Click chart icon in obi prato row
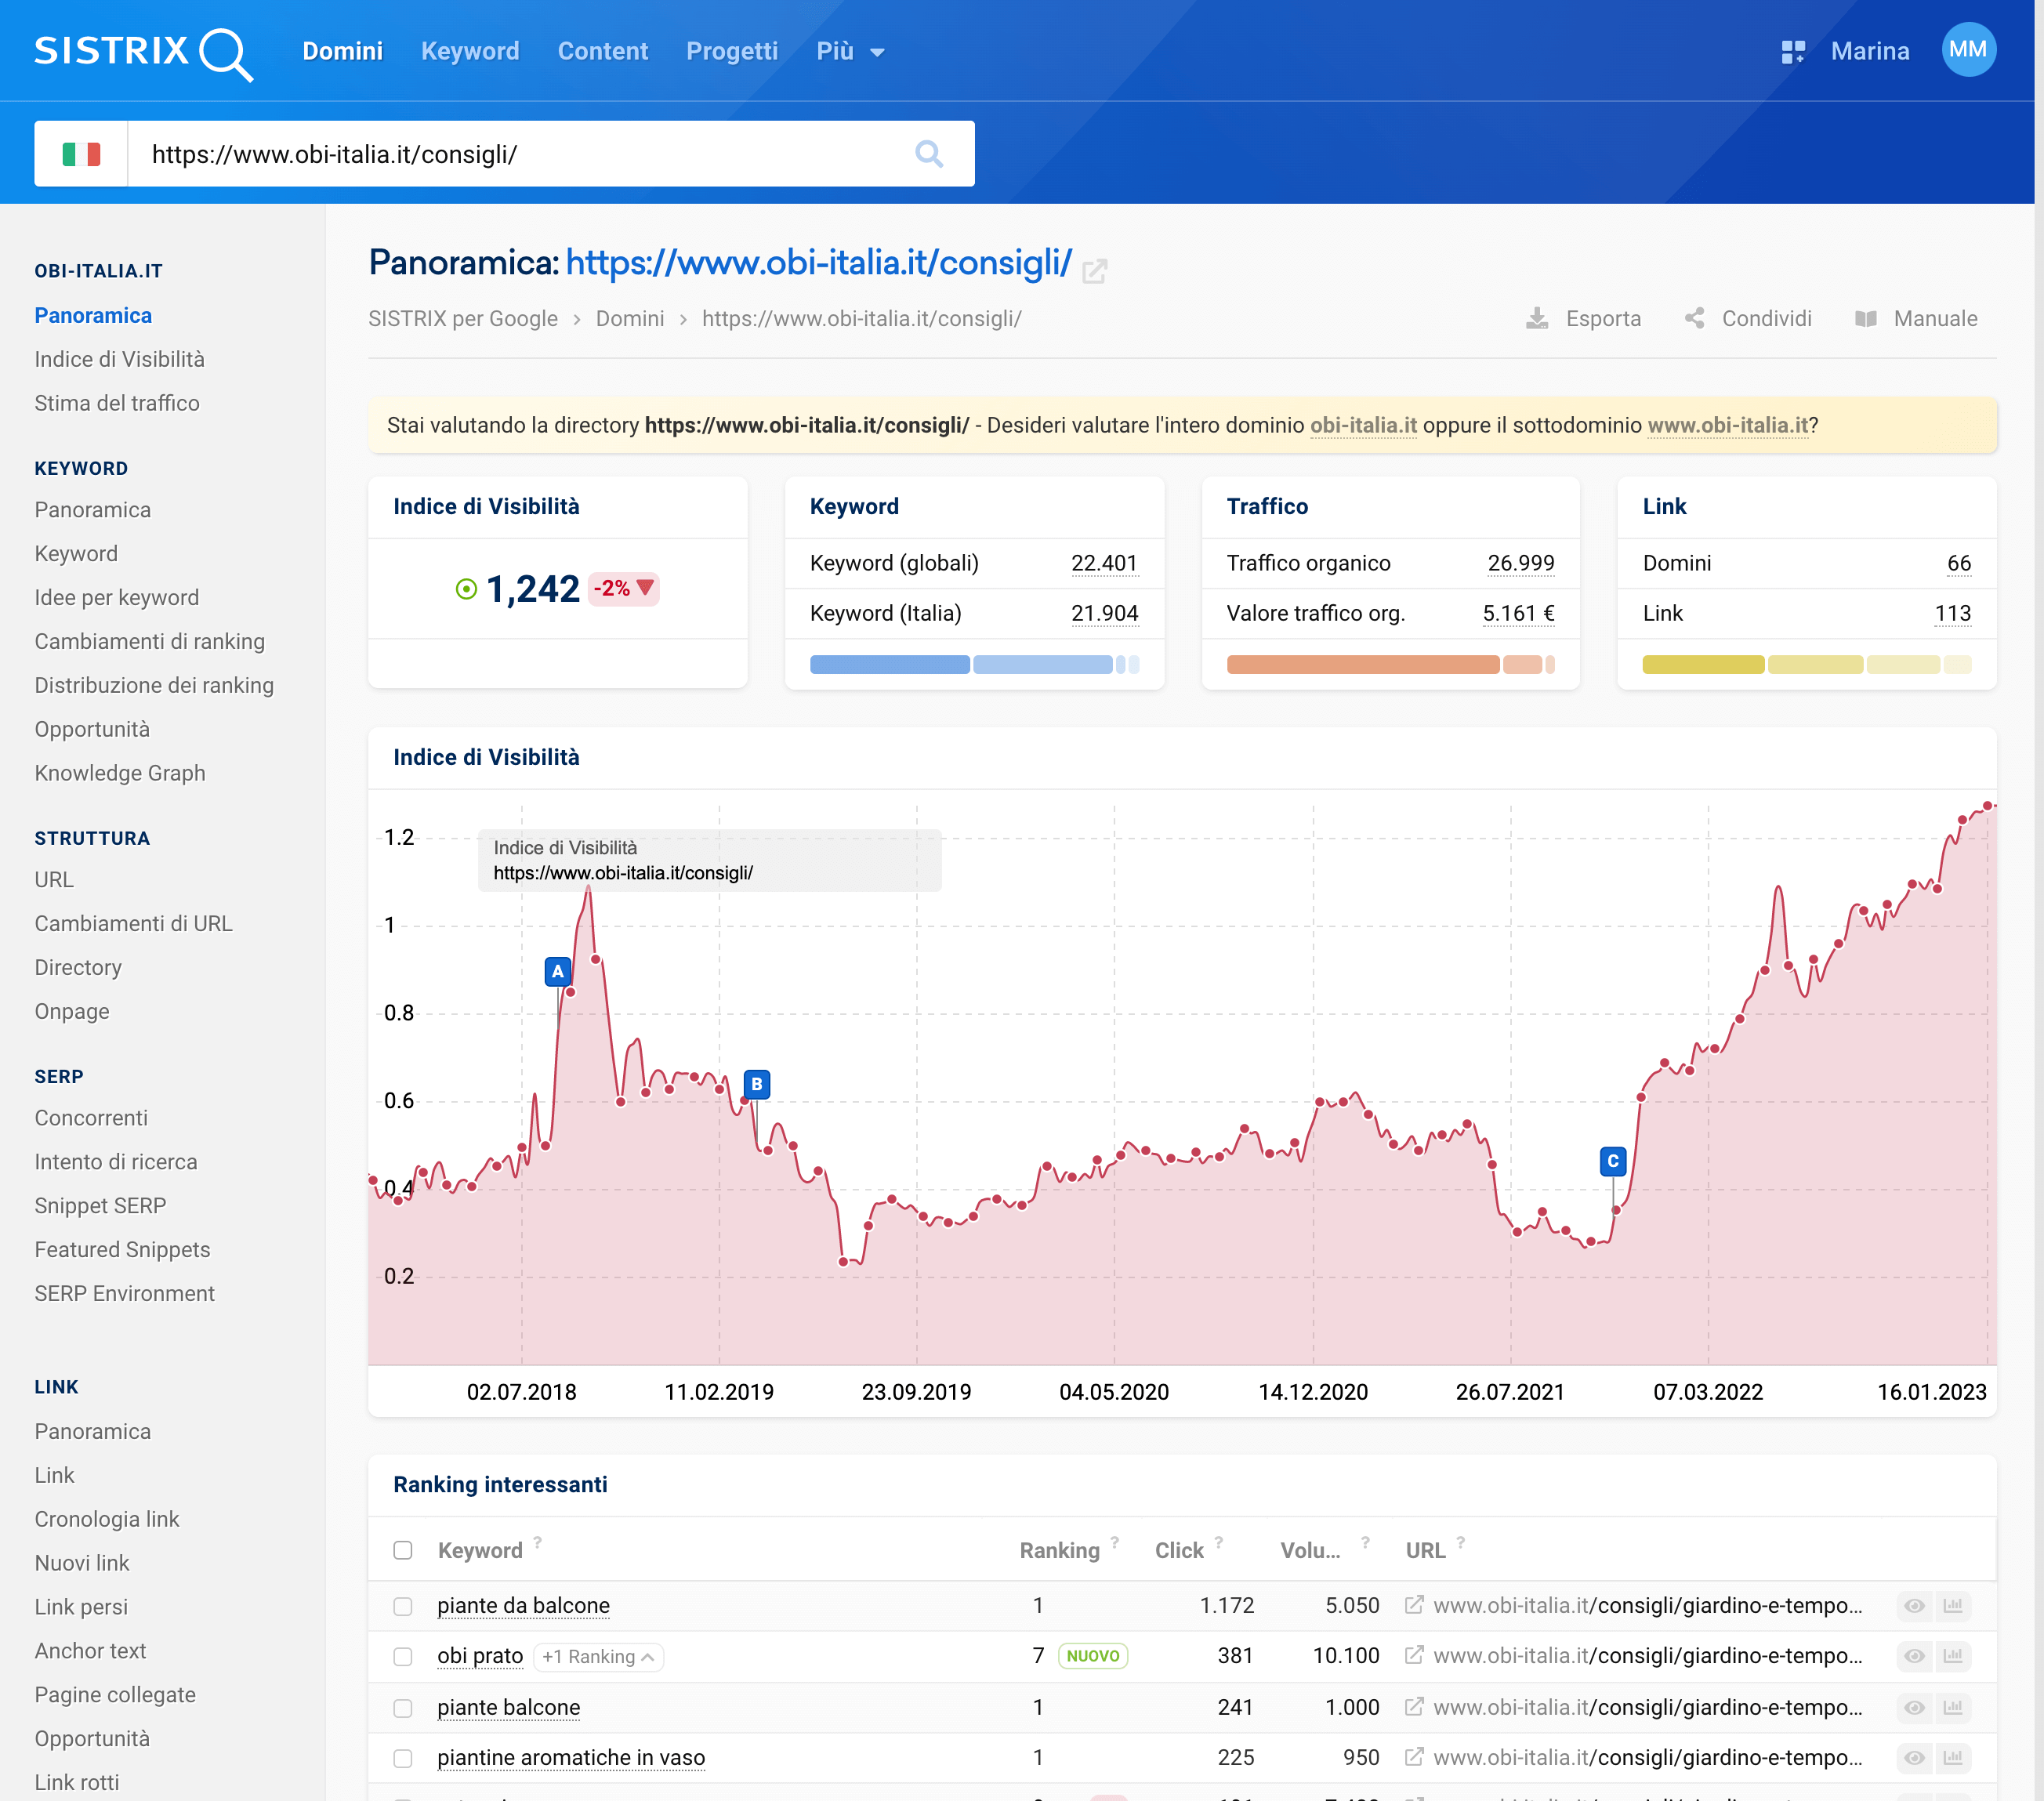The image size is (2044, 1801). (1953, 1656)
